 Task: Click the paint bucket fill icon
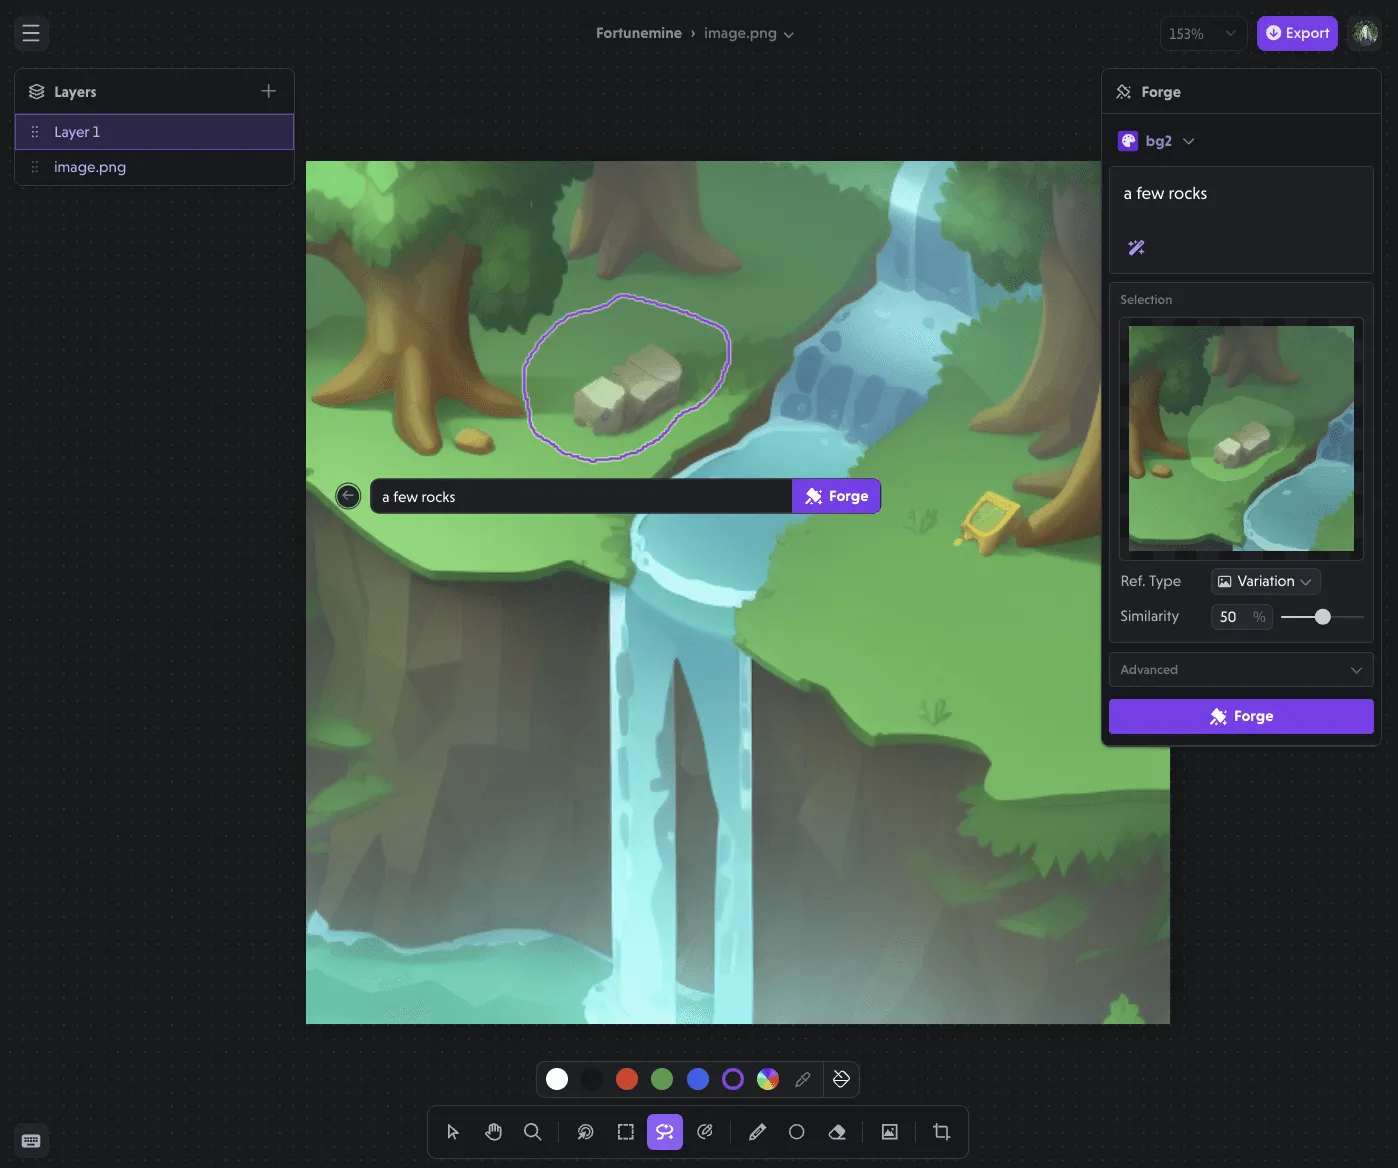click(x=841, y=1079)
